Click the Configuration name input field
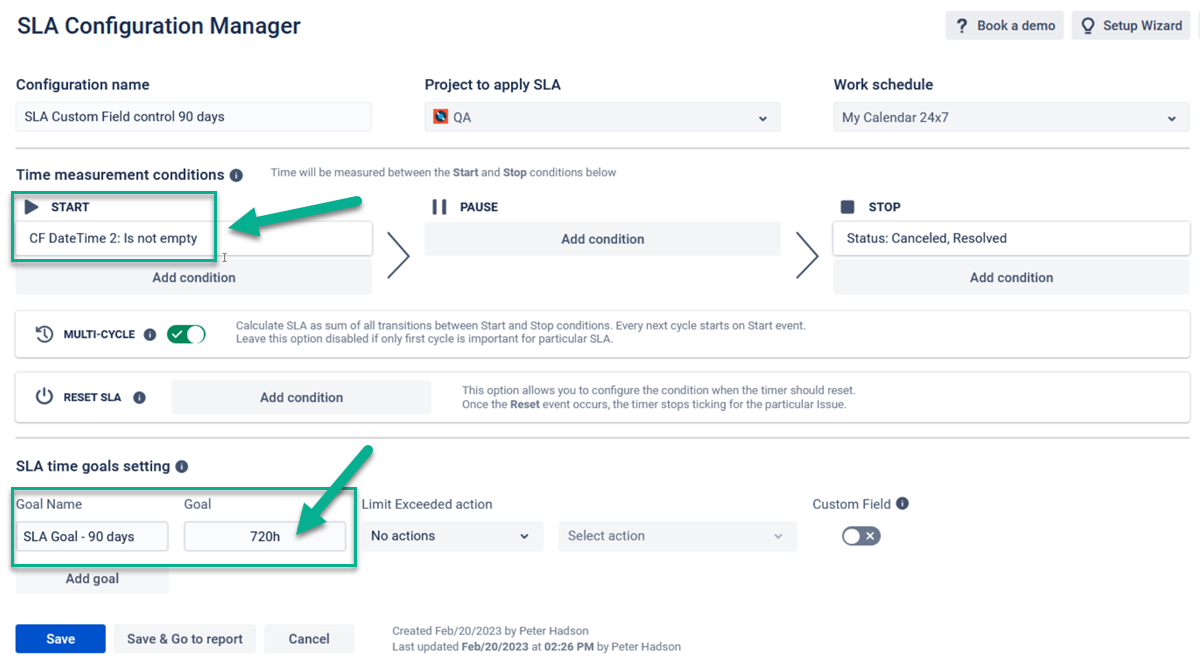Screen dimensions: 1200x668 193,116
